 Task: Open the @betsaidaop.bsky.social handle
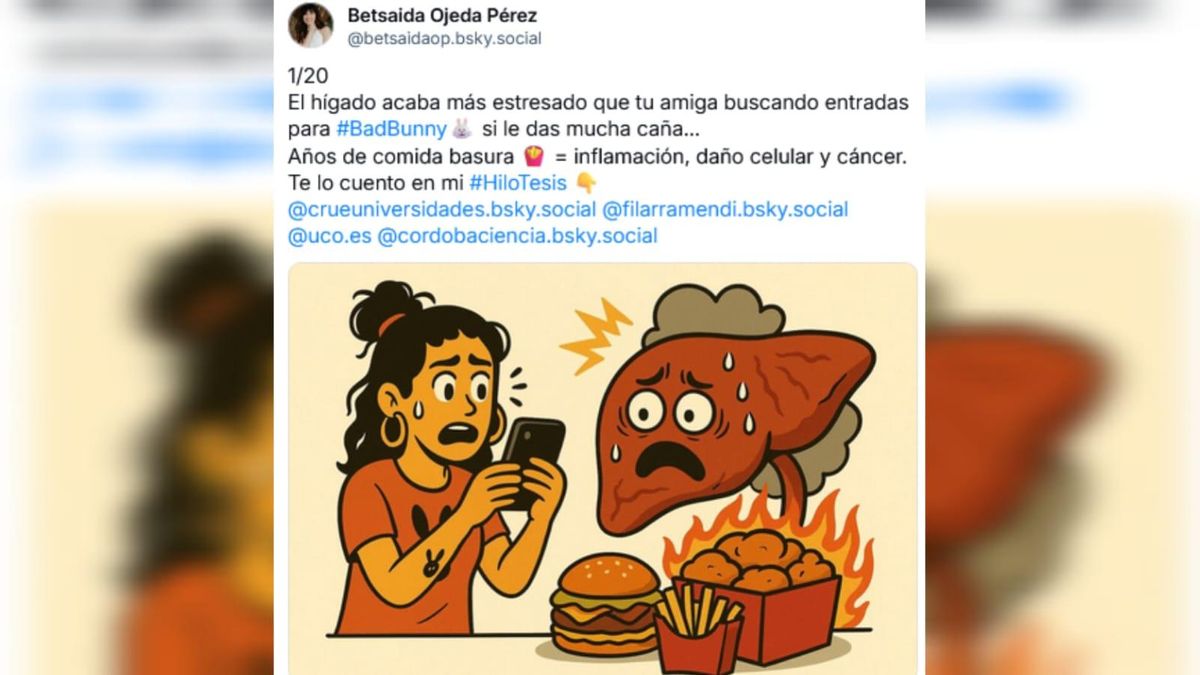(444, 39)
